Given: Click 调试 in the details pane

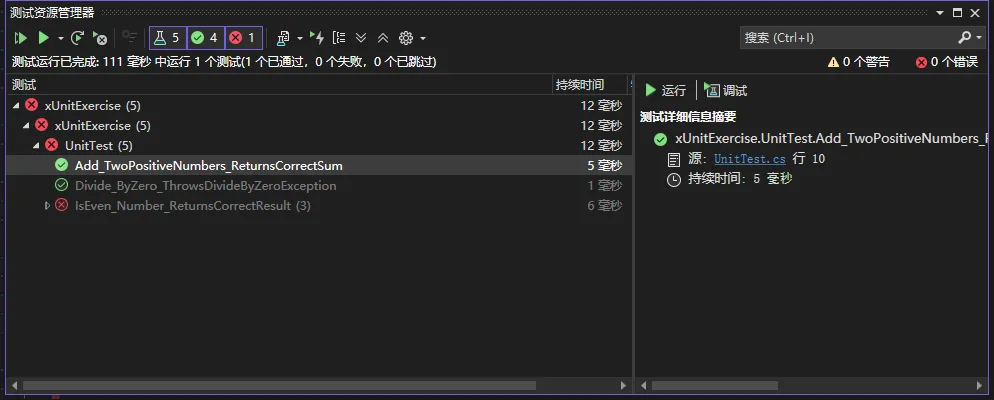Looking at the screenshot, I should click(x=725, y=91).
